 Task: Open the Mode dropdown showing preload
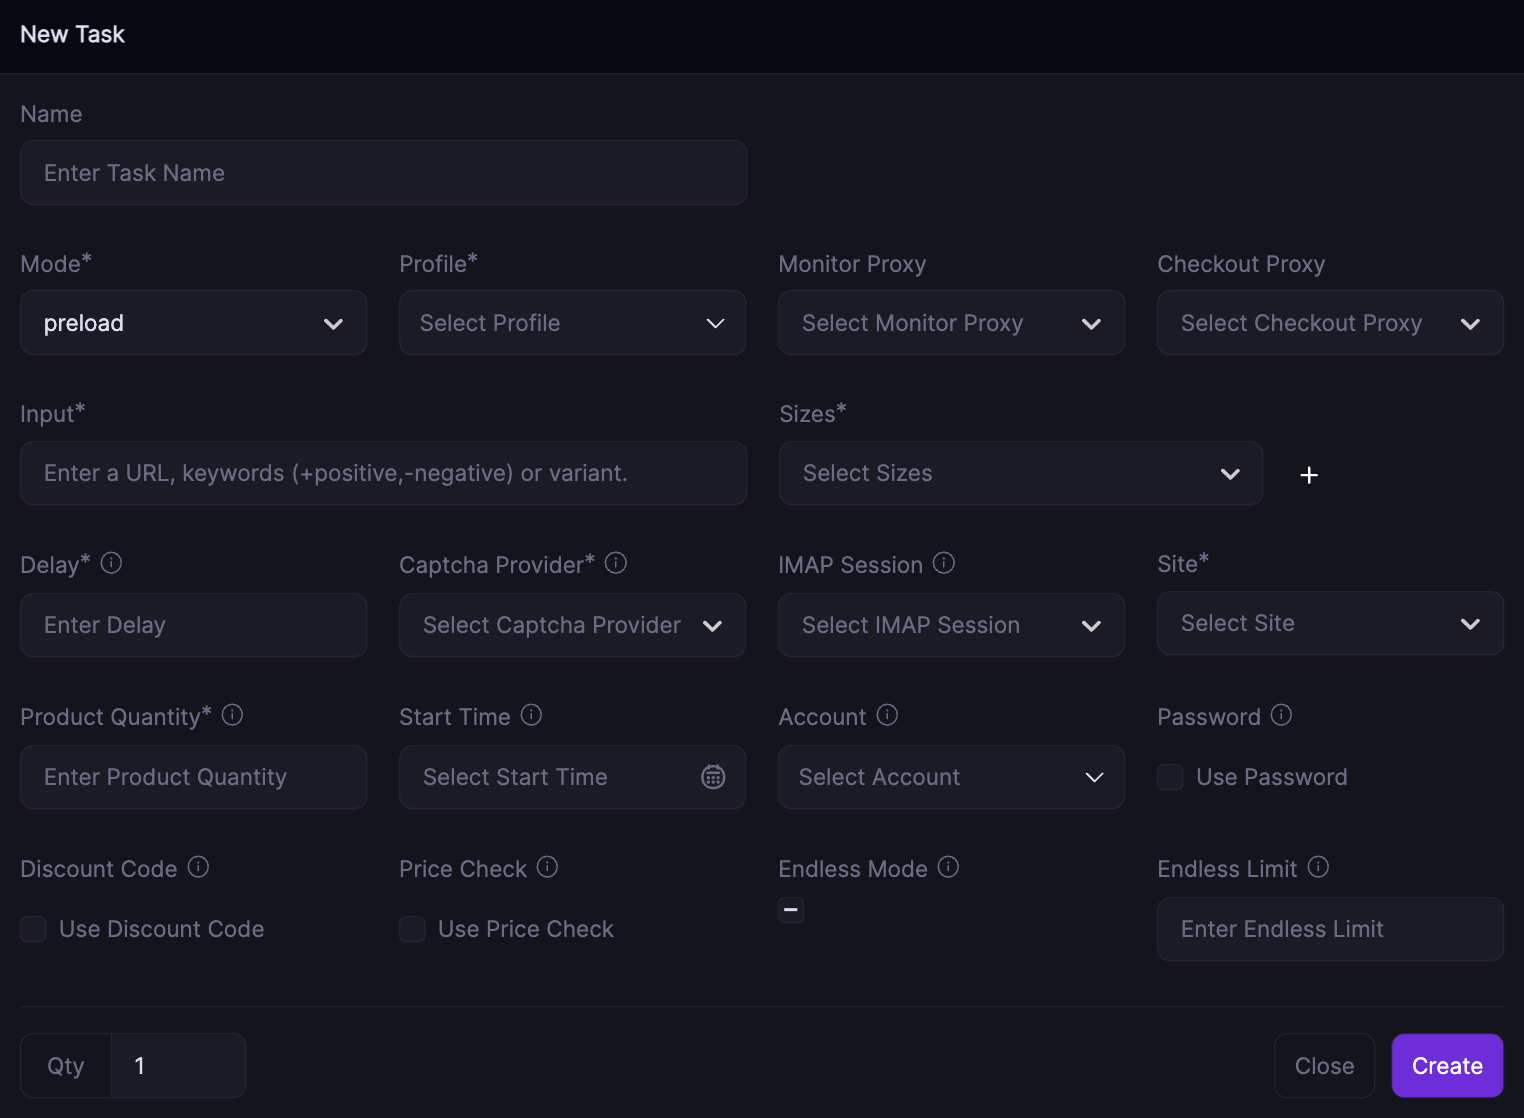point(193,323)
